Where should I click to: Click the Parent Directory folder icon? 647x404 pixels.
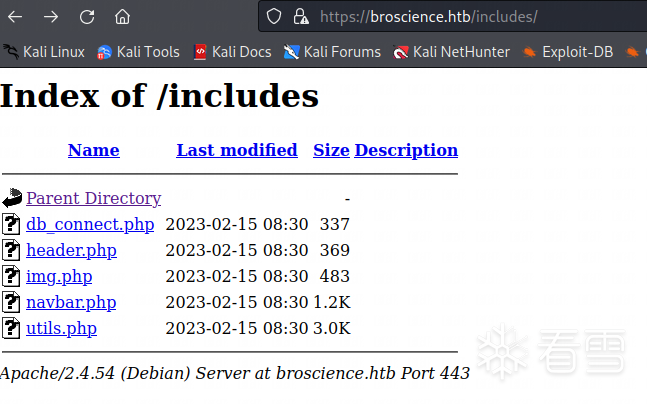click(12, 198)
